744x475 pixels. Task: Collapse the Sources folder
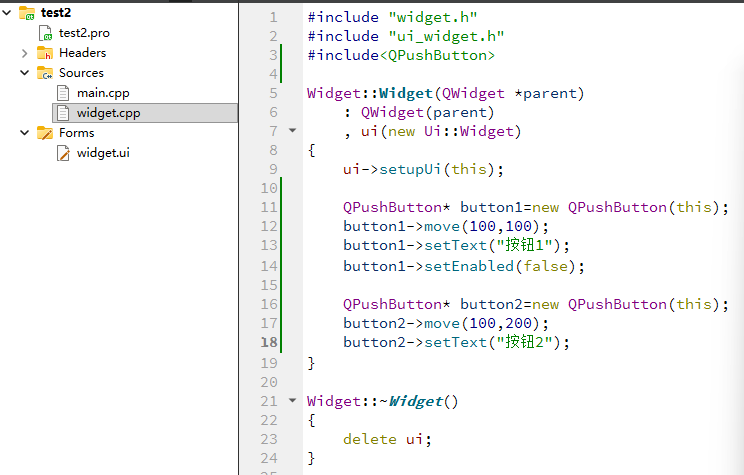click(25, 73)
